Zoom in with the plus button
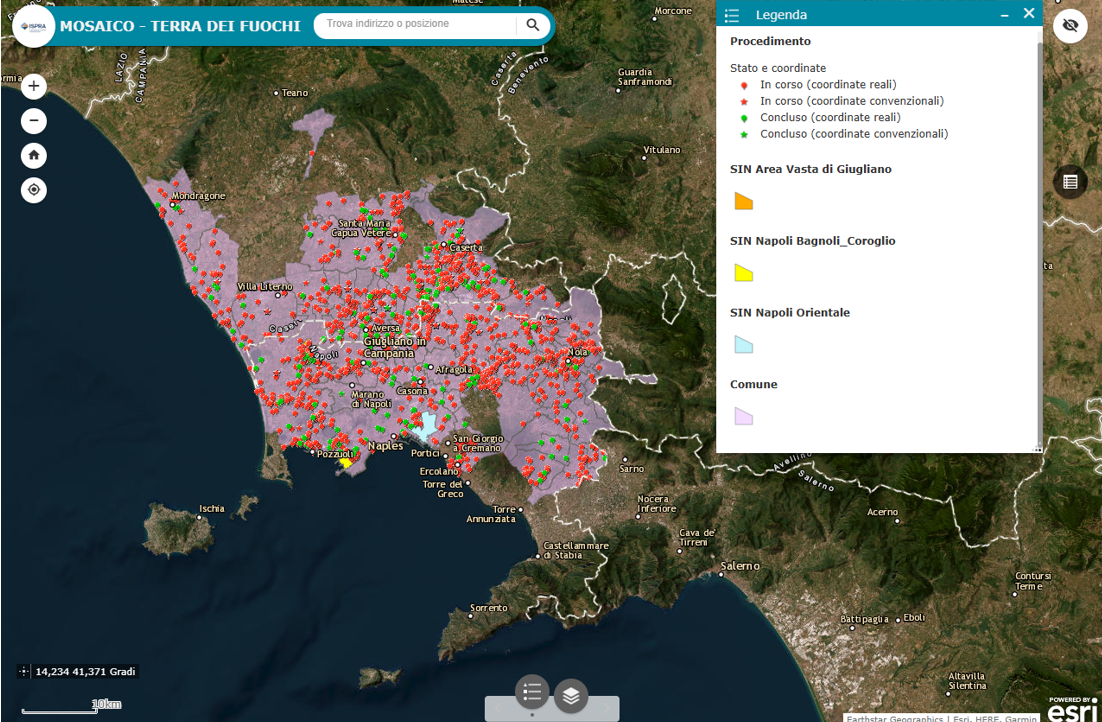The height and width of the screenshot is (722, 1102). tap(34, 86)
